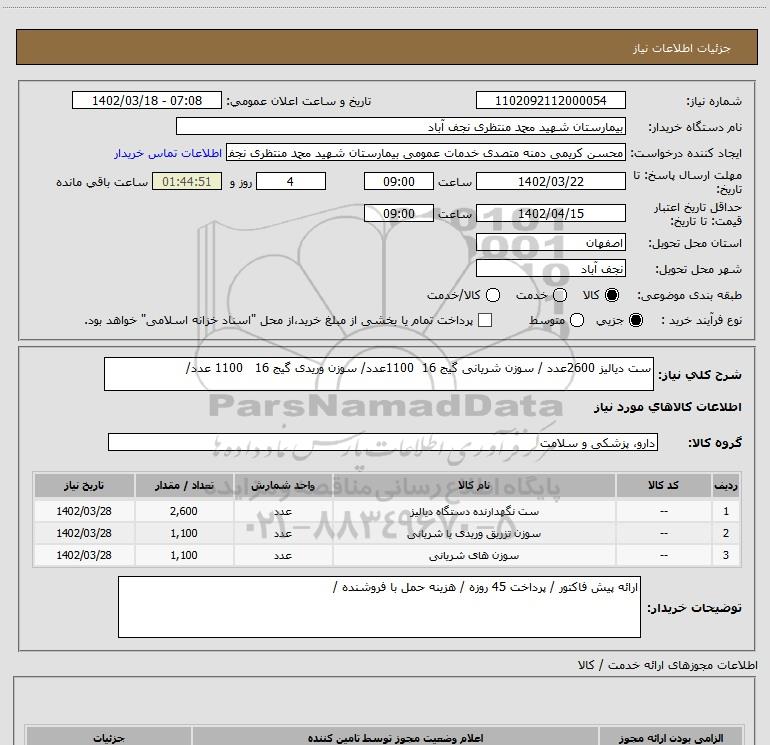Select the کالا radio button
770x745 pixels.
click(612, 295)
